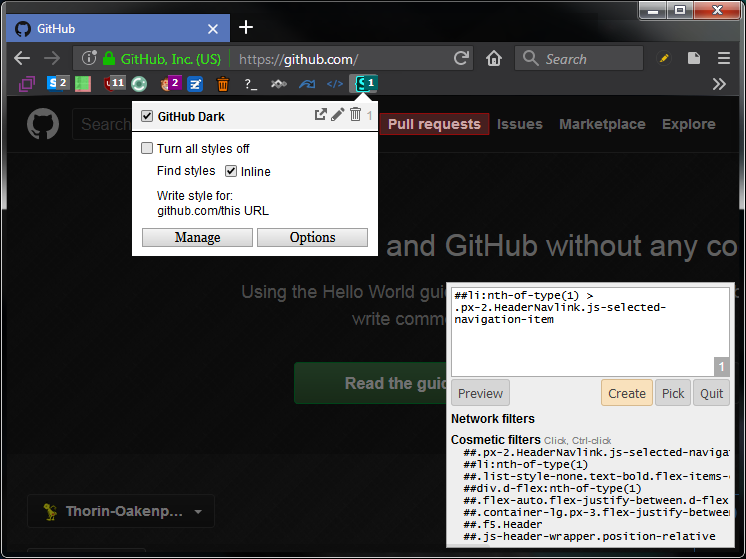
Task: Click the gray fish-shaped extension icon
Action: point(279,84)
